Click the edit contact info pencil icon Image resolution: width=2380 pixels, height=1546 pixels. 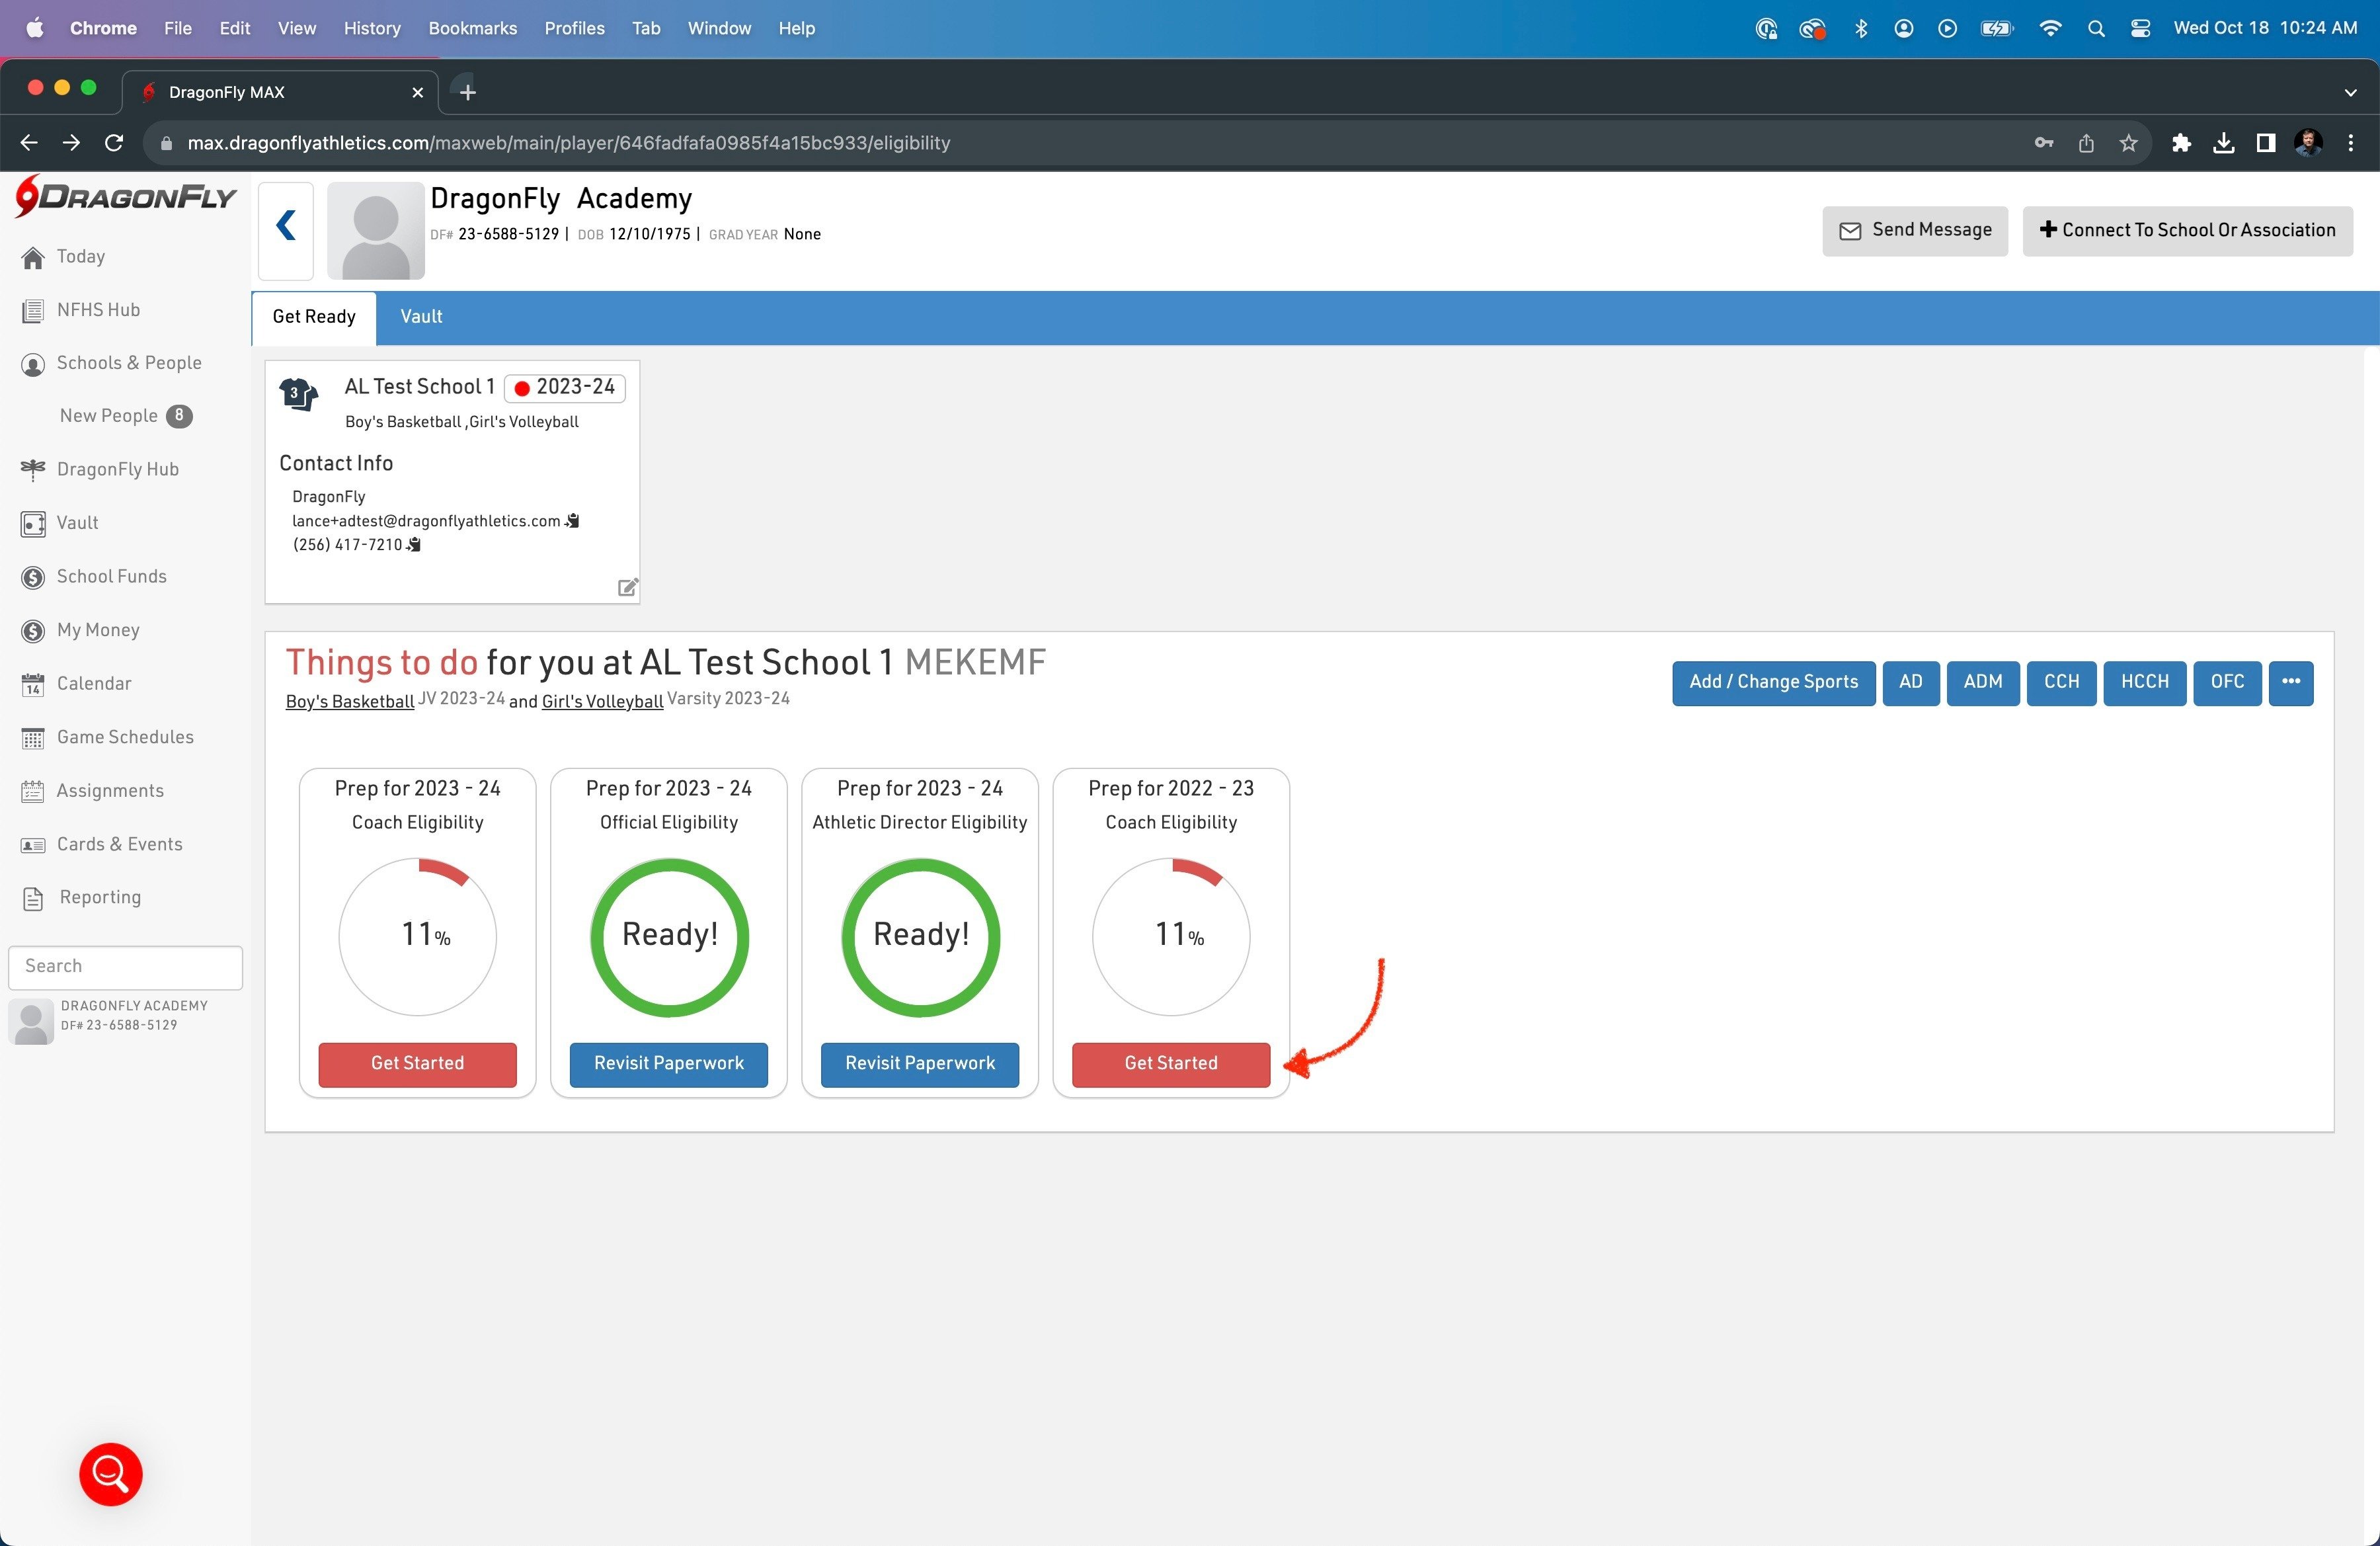(x=627, y=587)
